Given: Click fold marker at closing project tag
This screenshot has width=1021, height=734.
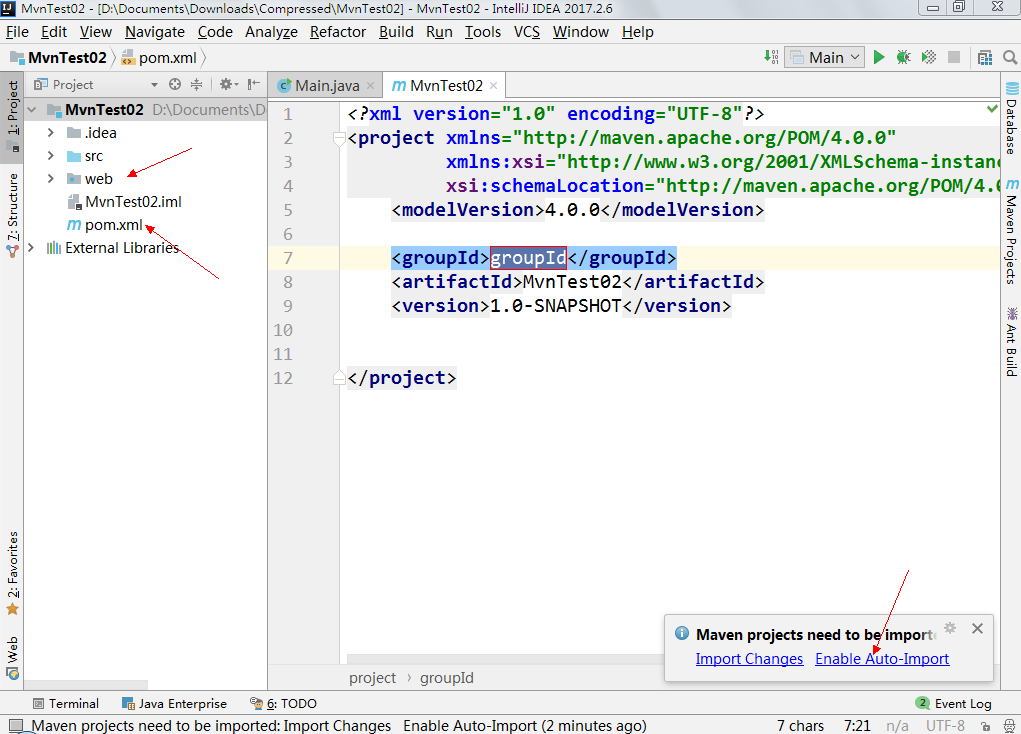Looking at the screenshot, I should (339, 378).
